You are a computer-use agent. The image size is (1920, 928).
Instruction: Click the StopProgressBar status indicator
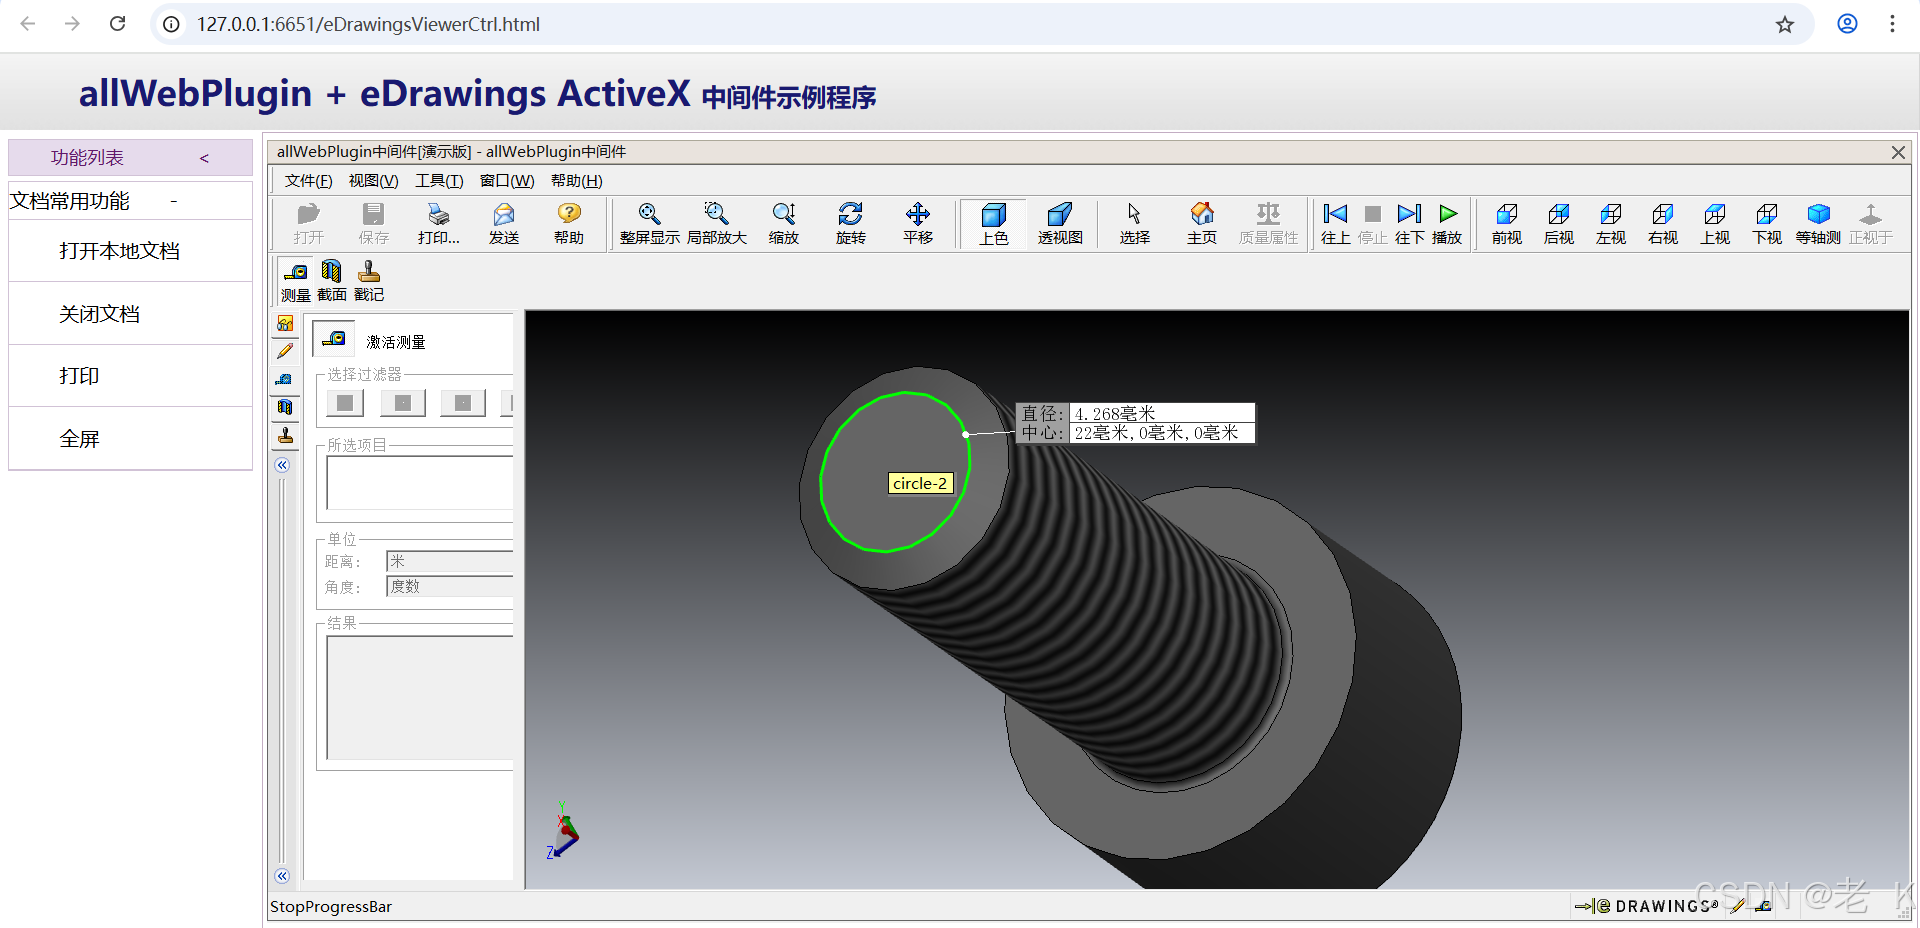(x=330, y=906)
